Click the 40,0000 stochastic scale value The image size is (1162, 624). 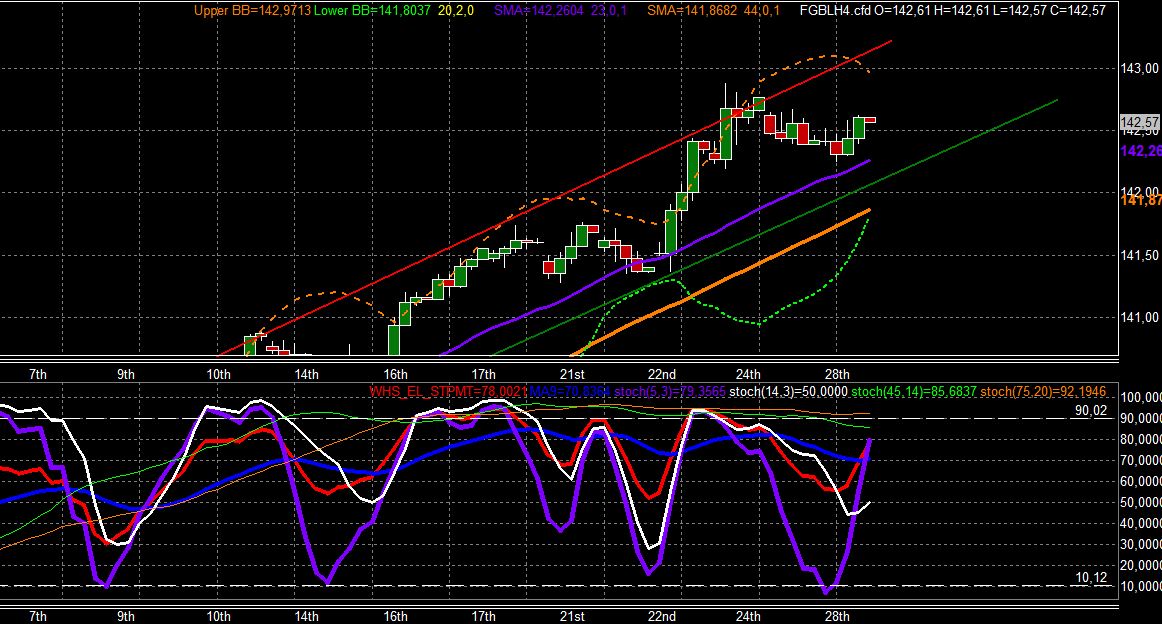click(x=1141, y=523)
